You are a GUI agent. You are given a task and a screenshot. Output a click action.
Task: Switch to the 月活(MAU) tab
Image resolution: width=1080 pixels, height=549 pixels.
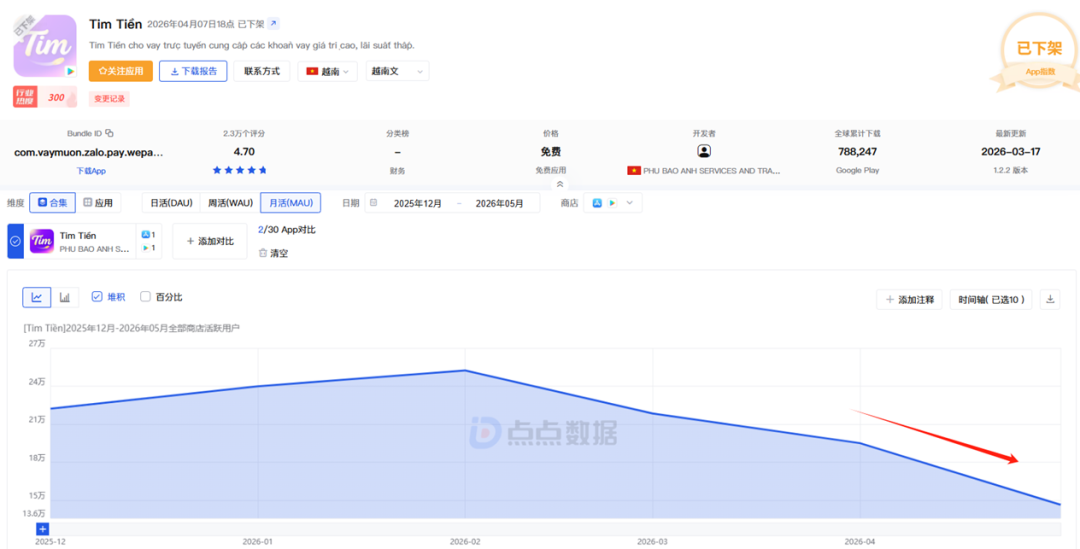pos(290,203)
